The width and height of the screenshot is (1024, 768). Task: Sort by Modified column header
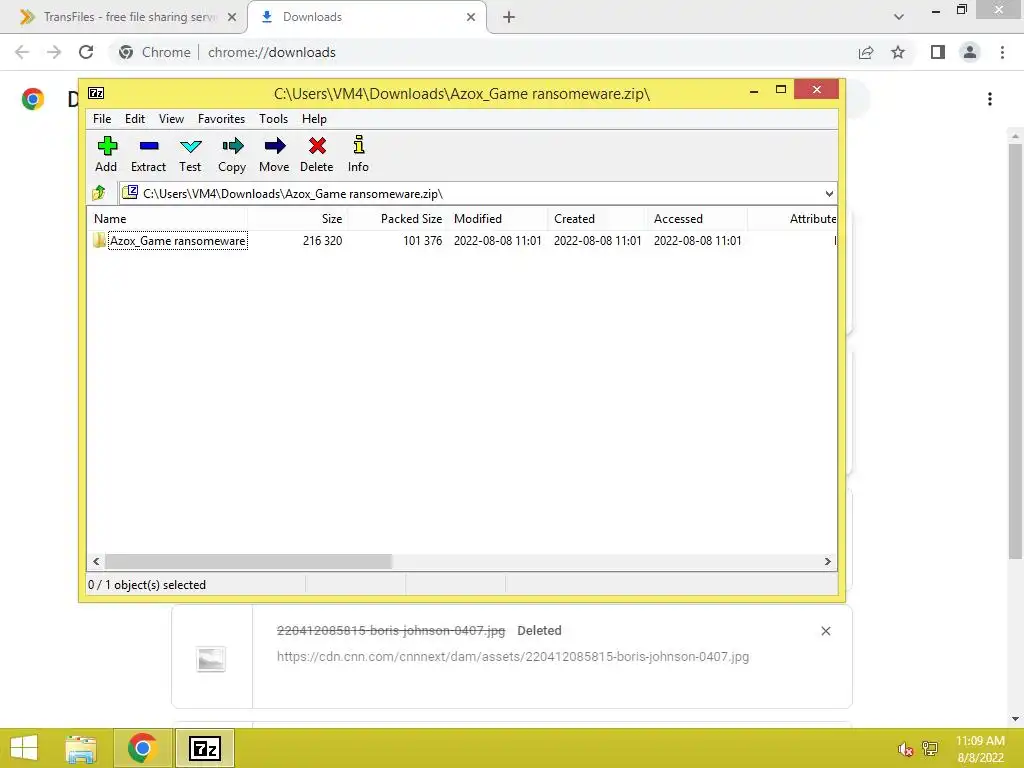pos(498,219)
